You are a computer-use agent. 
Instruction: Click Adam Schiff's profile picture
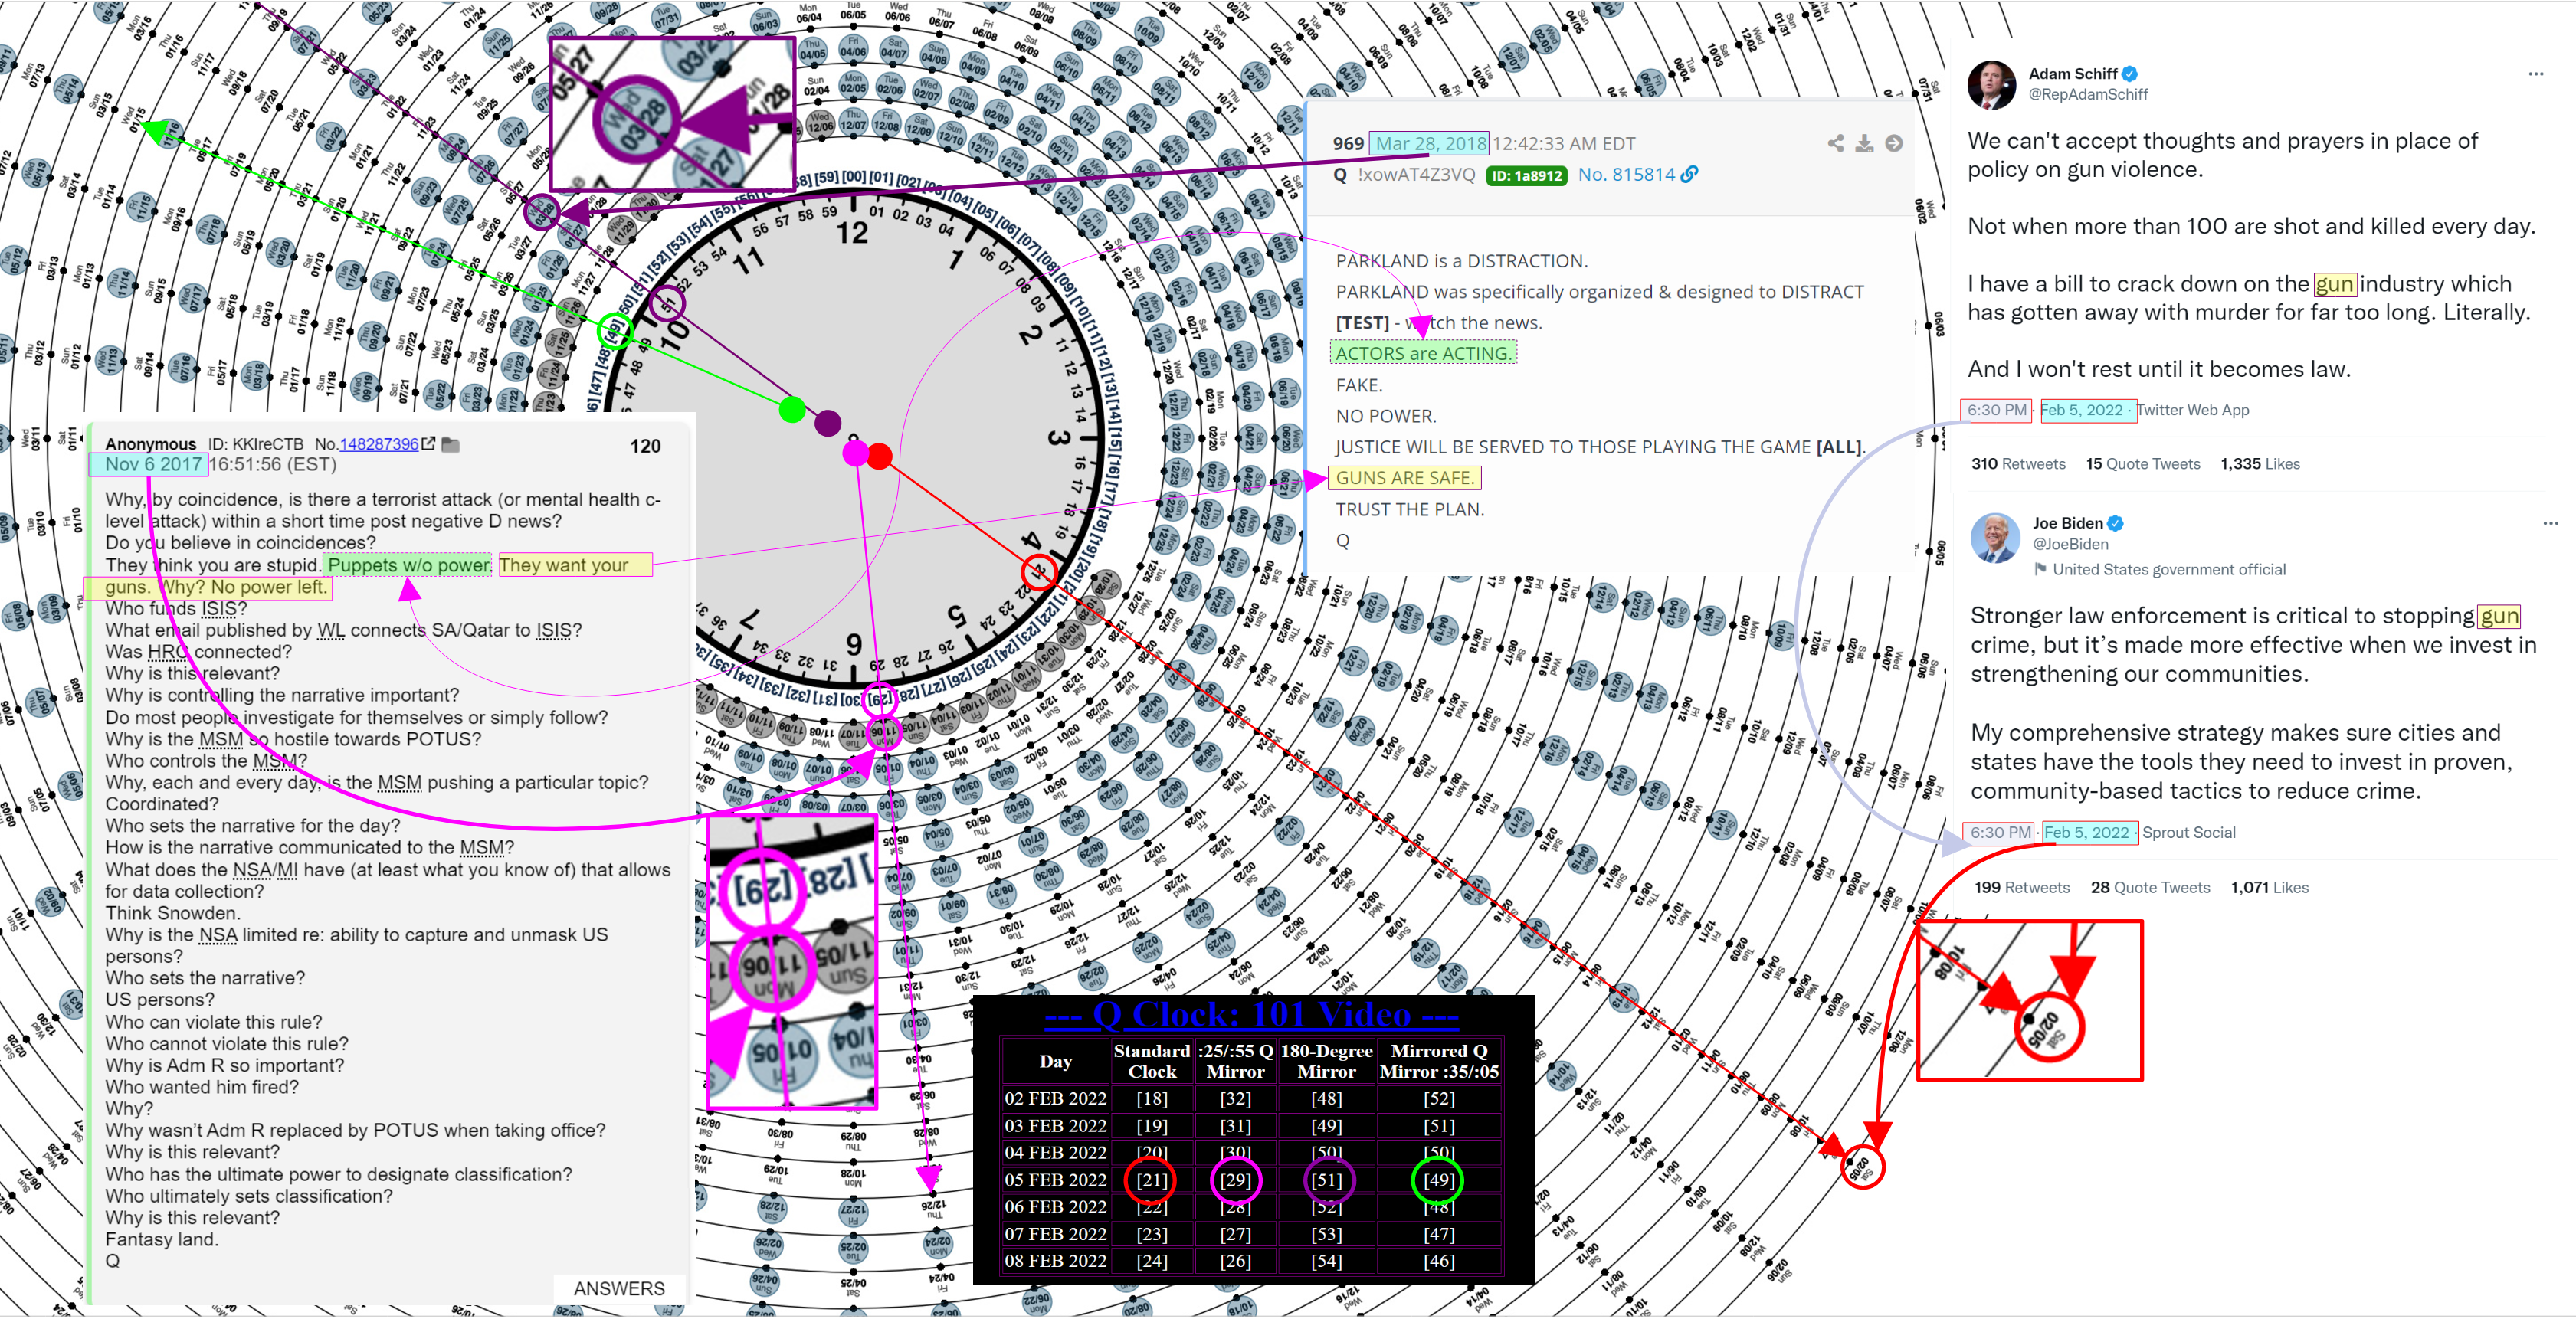tap(1991, 84)
